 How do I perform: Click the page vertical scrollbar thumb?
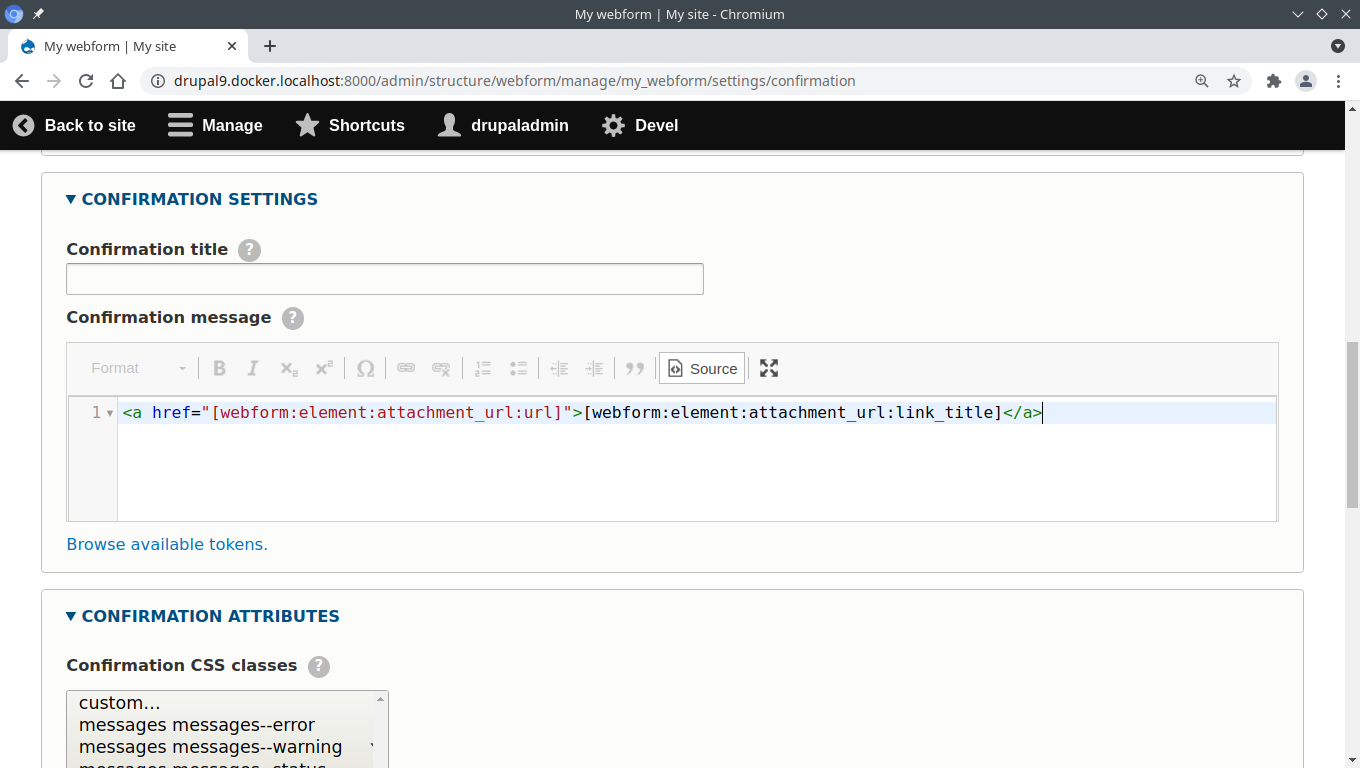(1353, 426)
